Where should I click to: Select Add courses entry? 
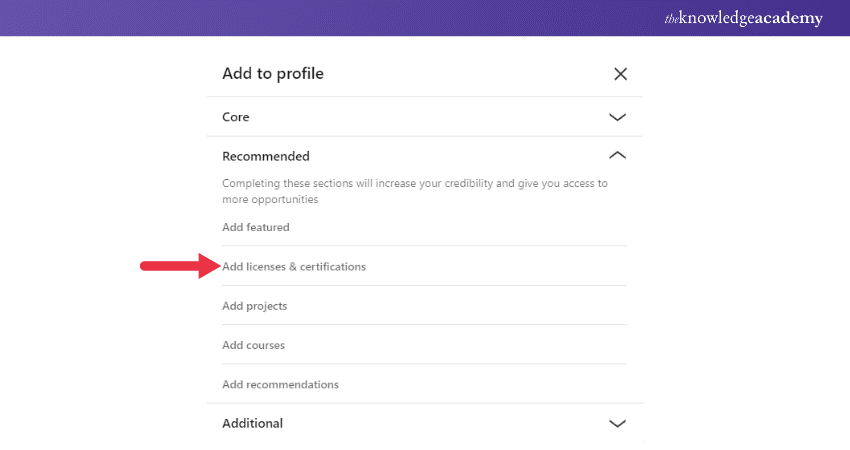coord(254,345)
